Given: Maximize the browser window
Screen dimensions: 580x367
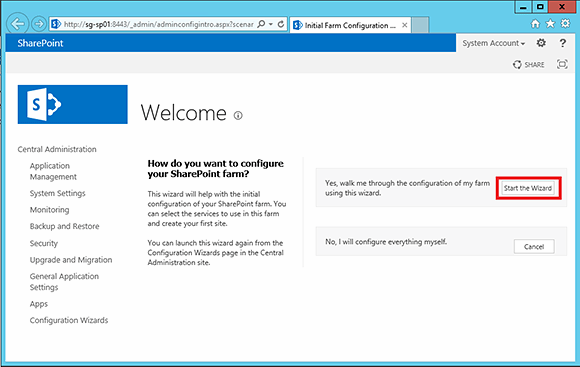Looking at the screenshot, I should (x=540, y=7).
